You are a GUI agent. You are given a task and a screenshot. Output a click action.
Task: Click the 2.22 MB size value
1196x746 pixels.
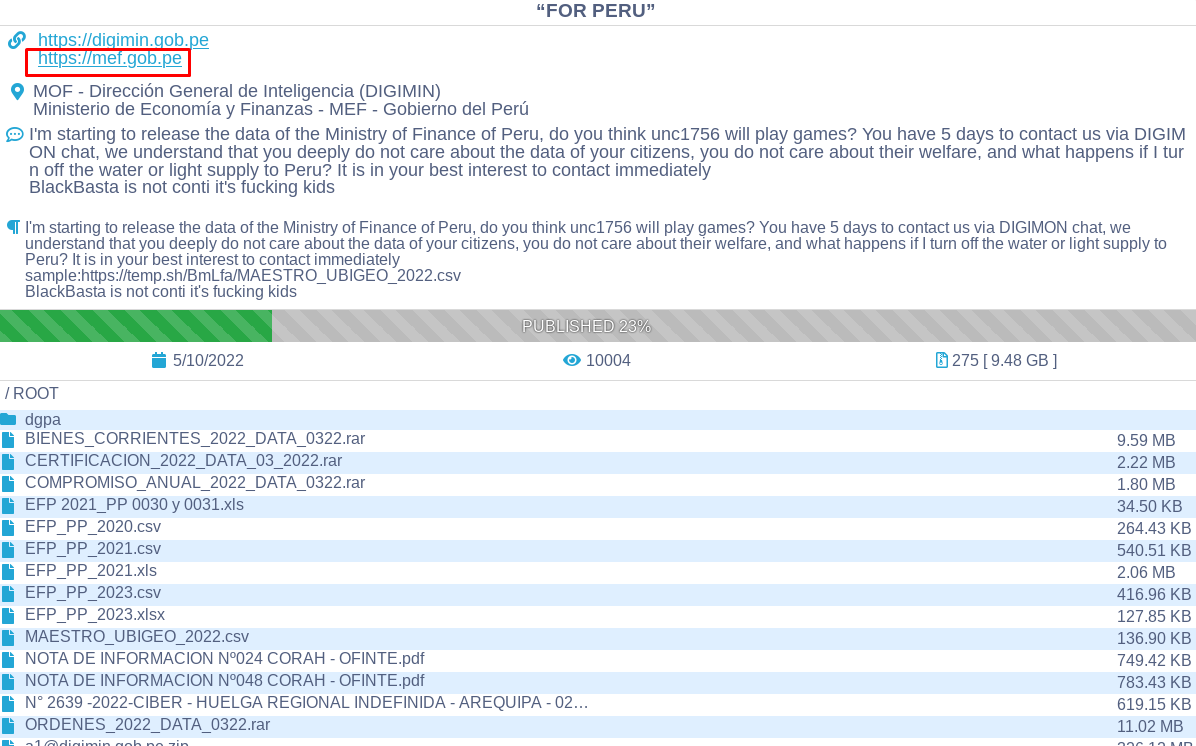pyautogui.click(x=1146, y=463)
